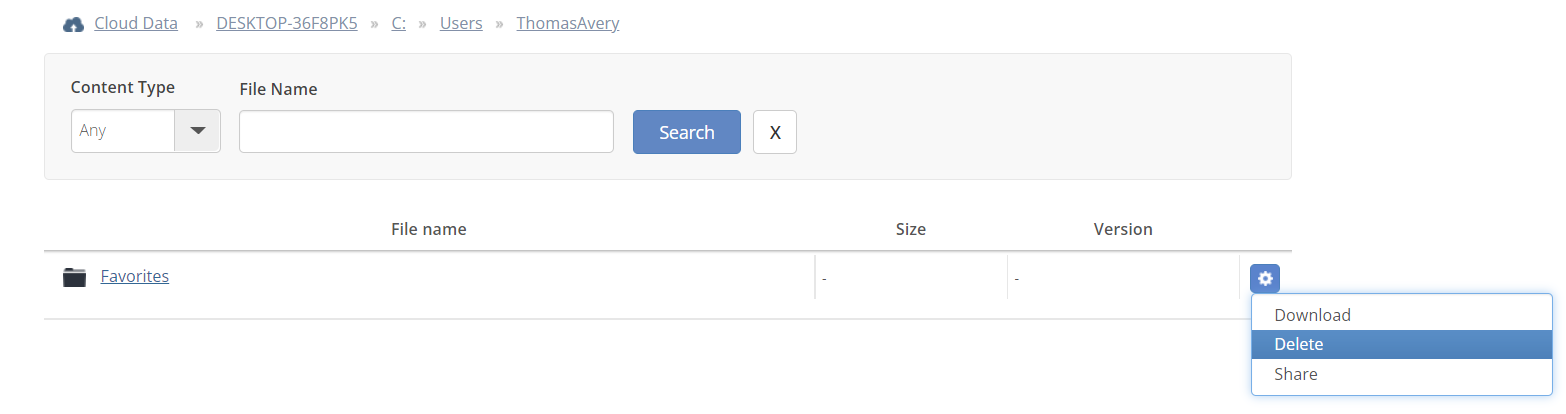Click the Size column header

pyautogui.click(x=911, y=229)
